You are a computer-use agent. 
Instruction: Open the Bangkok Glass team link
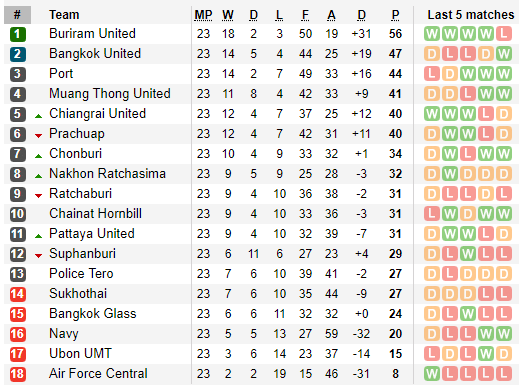pos(93,314)
